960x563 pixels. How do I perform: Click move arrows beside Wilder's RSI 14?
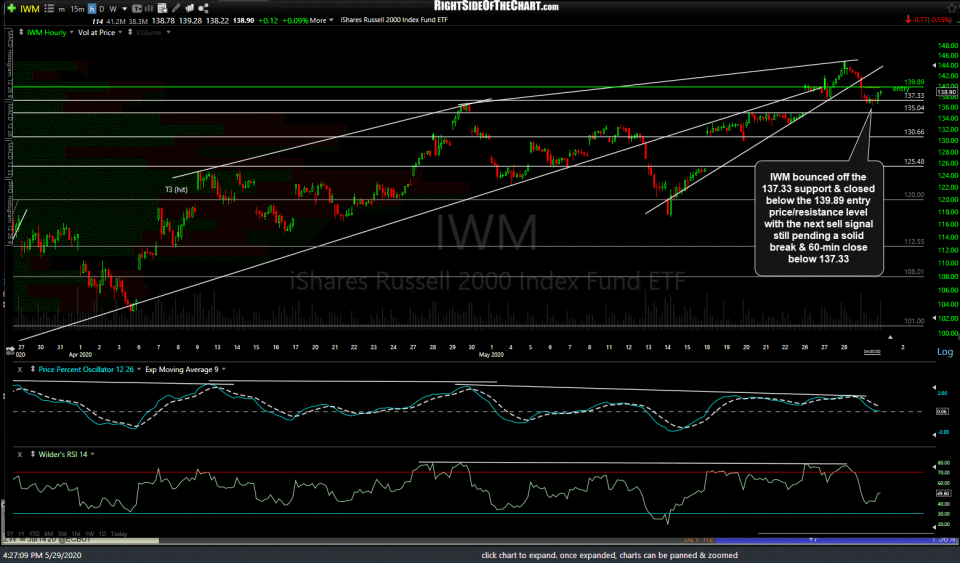(33, 455)
